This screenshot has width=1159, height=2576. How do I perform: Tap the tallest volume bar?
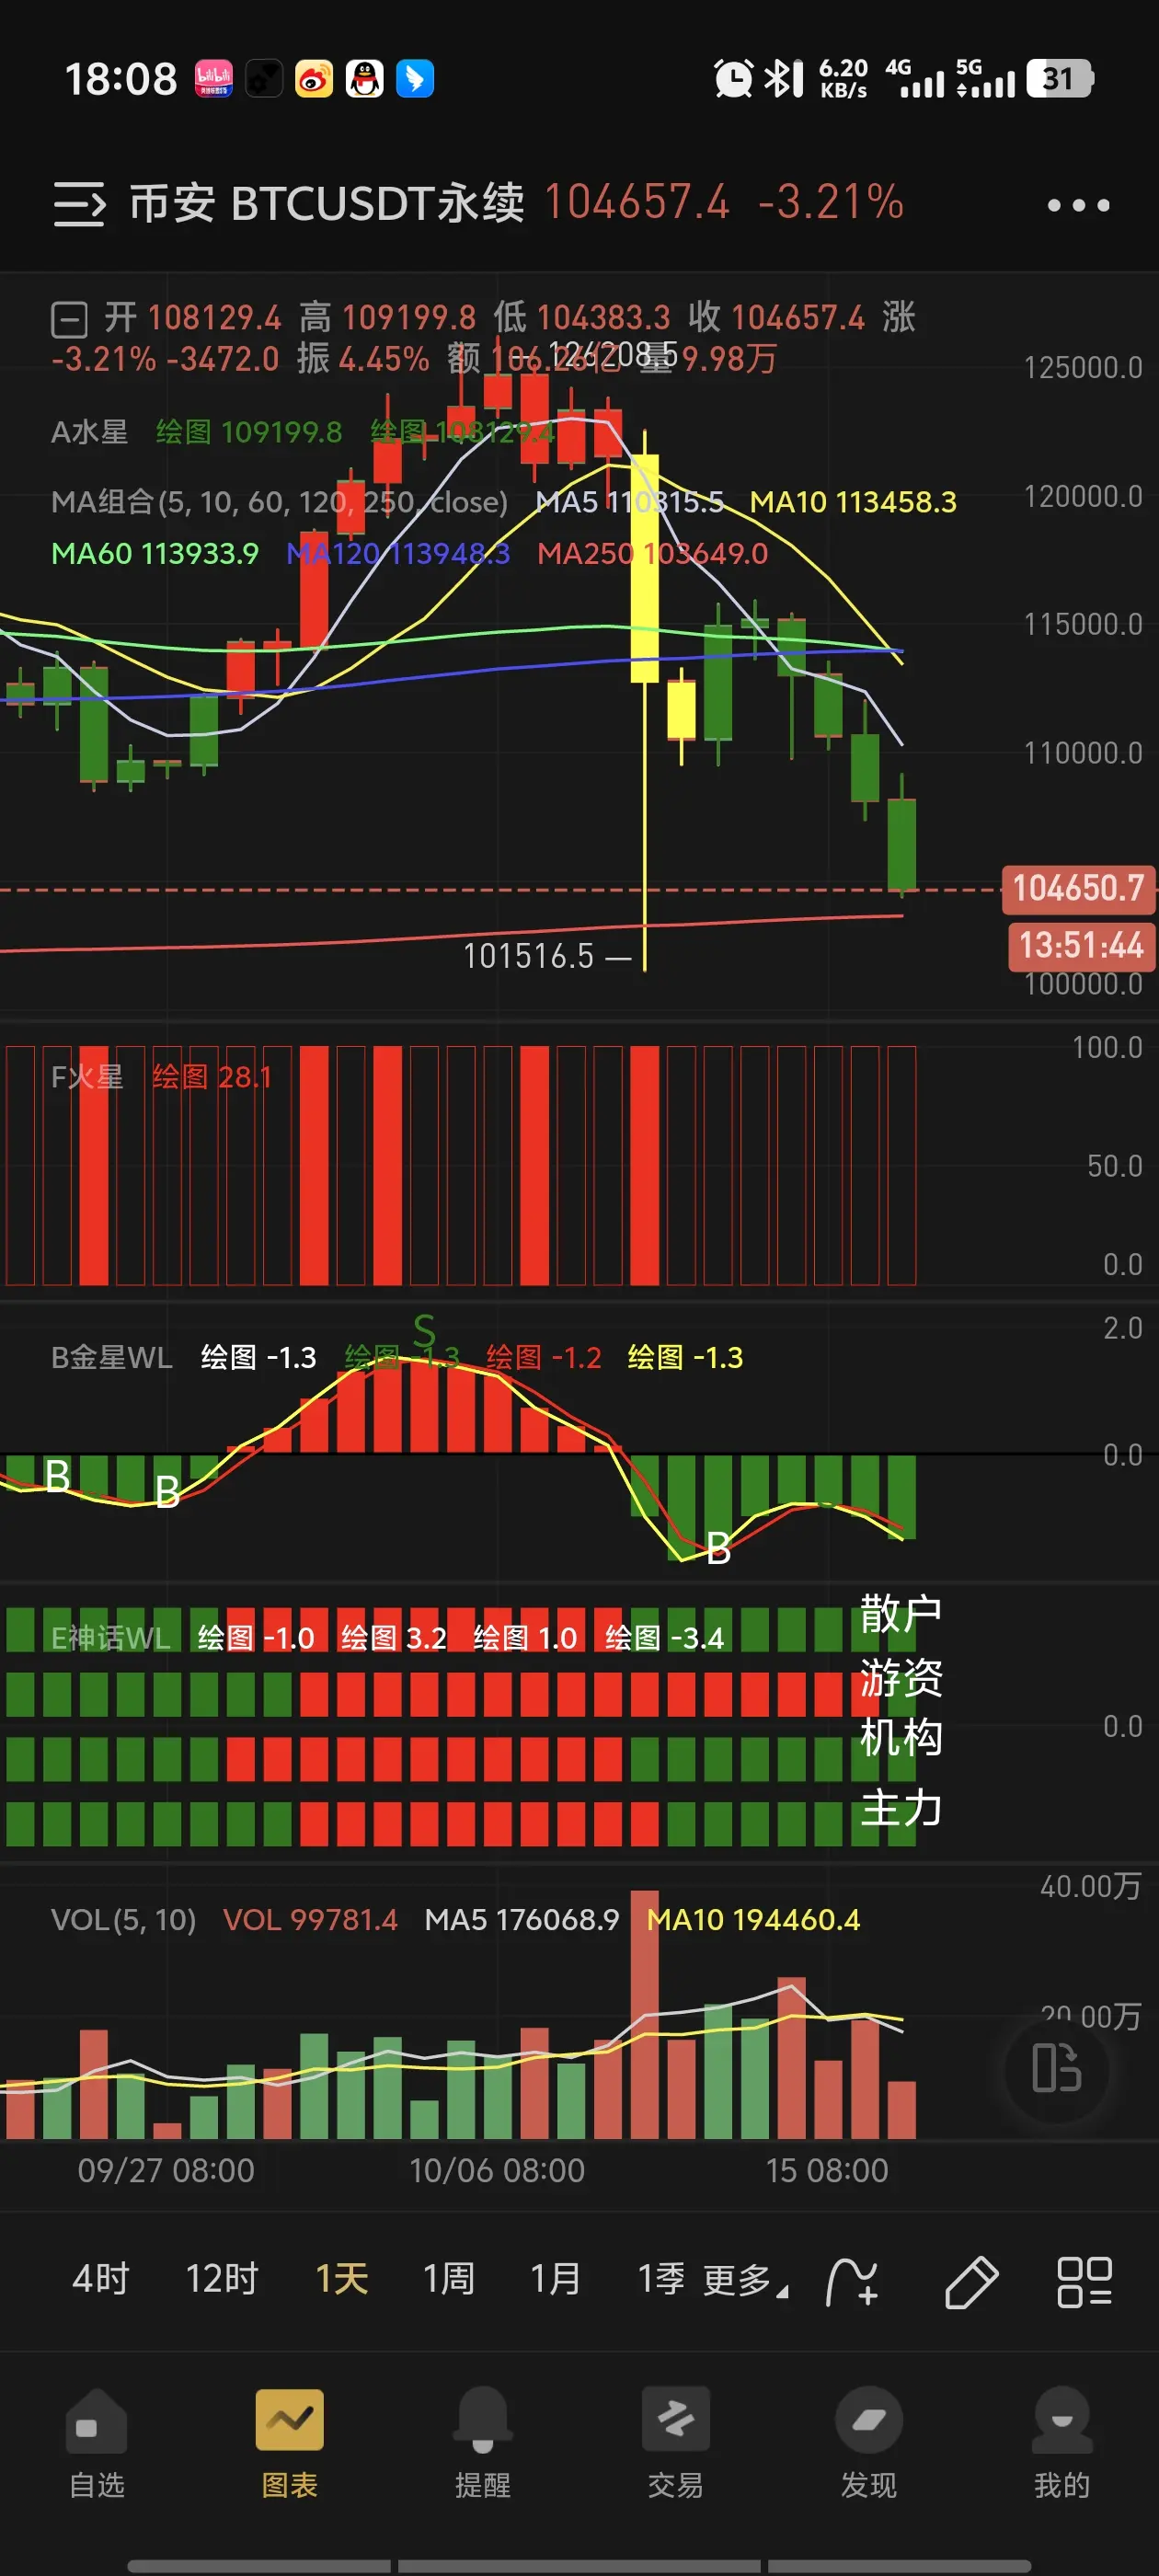[645, 2014]
